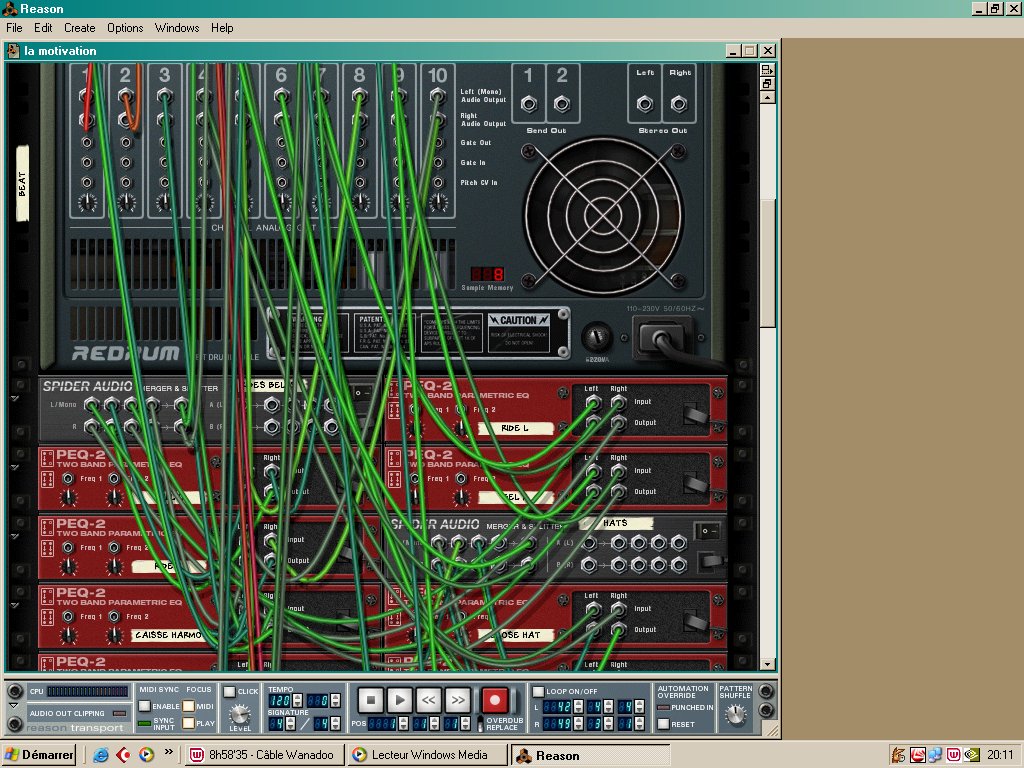Click the Stereo Out Right jack
1024x768 pixels.
(679, 103)
